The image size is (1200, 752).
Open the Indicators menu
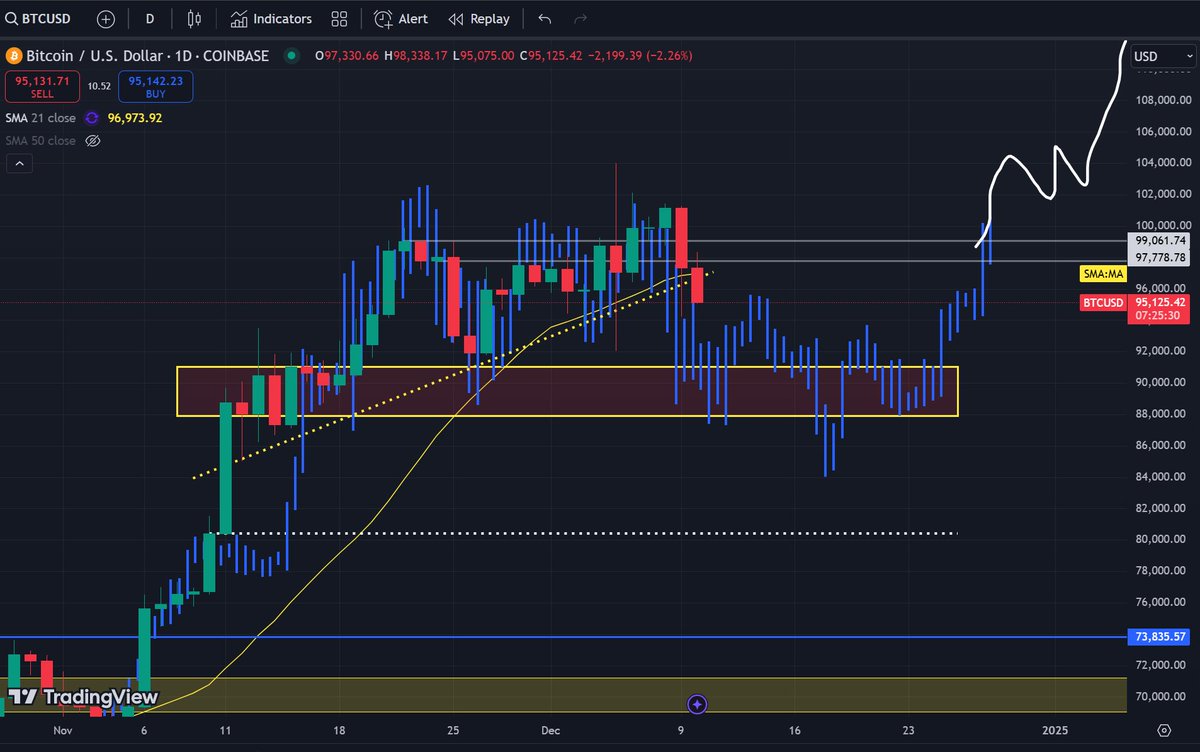[271, 19]
